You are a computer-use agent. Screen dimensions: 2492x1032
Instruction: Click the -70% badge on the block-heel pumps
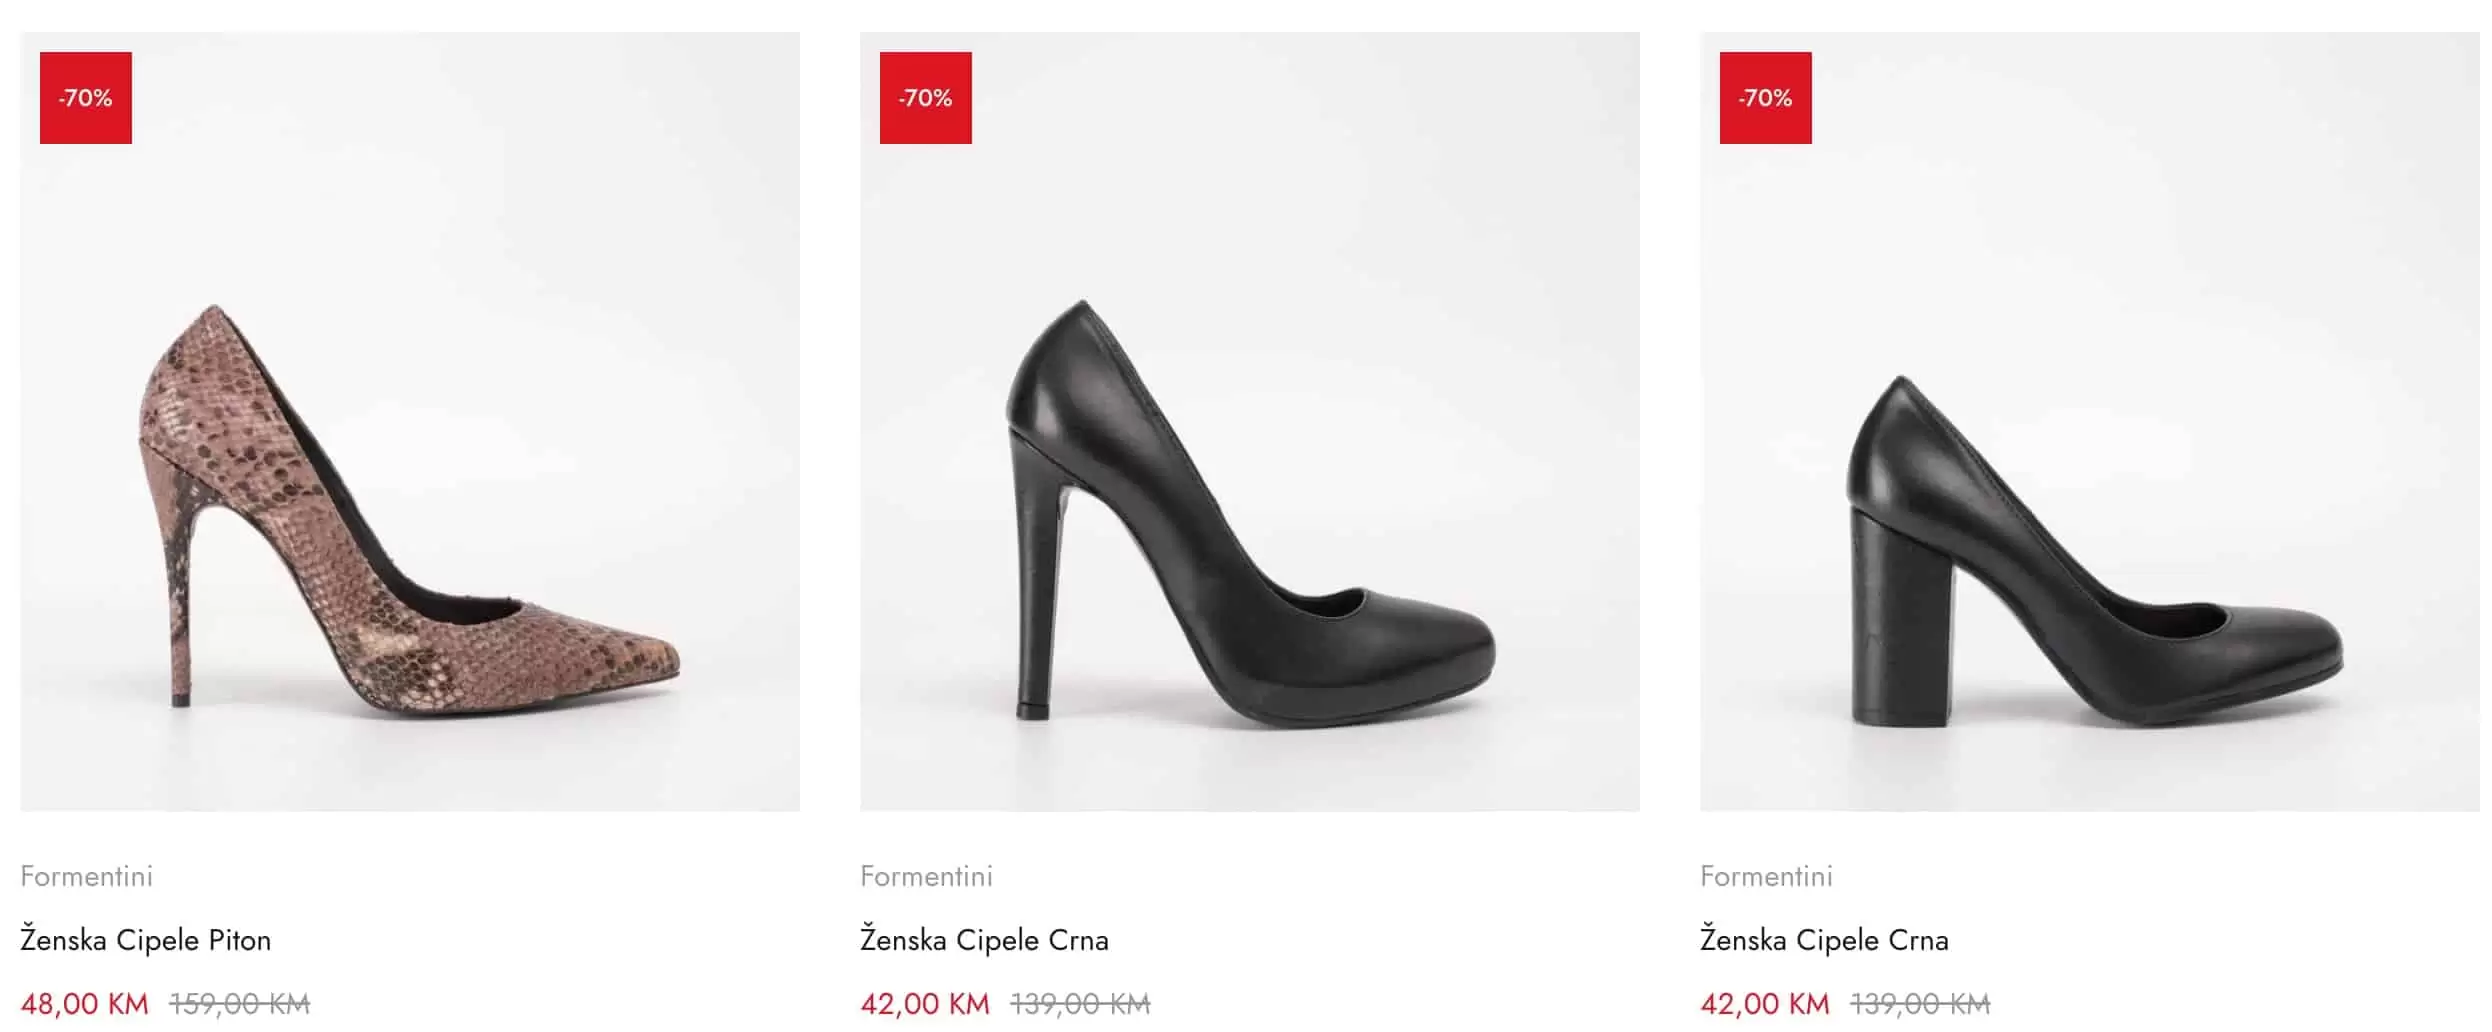(1765, 98)
